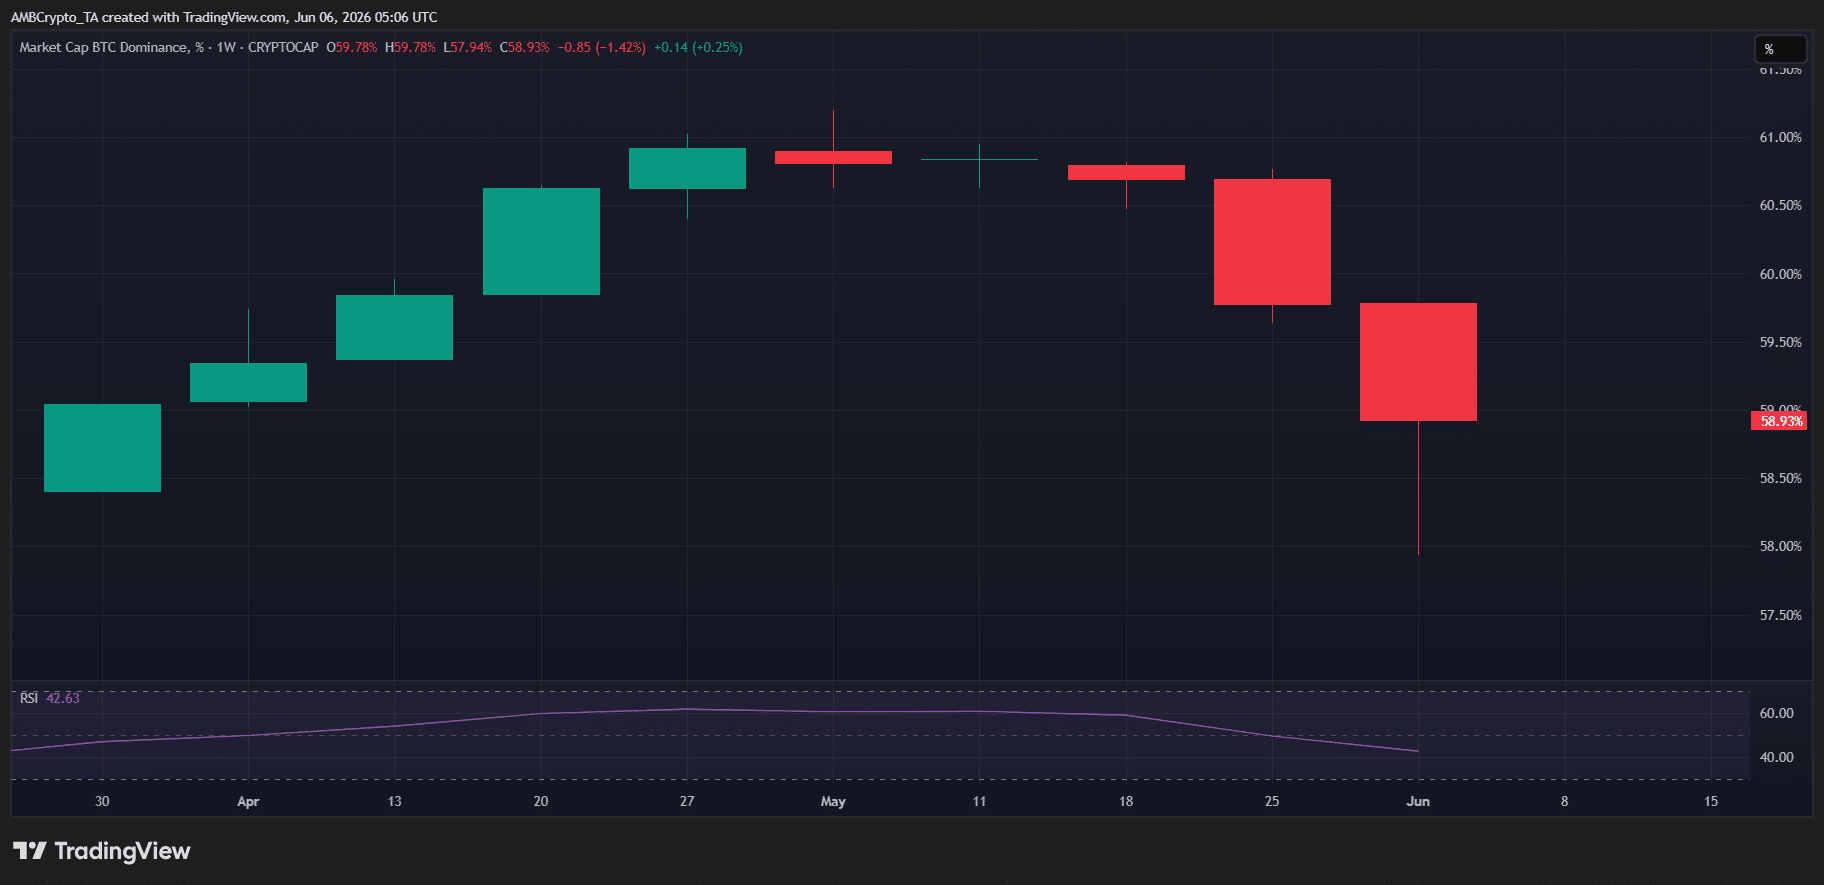Select the red candle for May 25 week
The image size is (1824, 885).
[x=1272, y=242]
